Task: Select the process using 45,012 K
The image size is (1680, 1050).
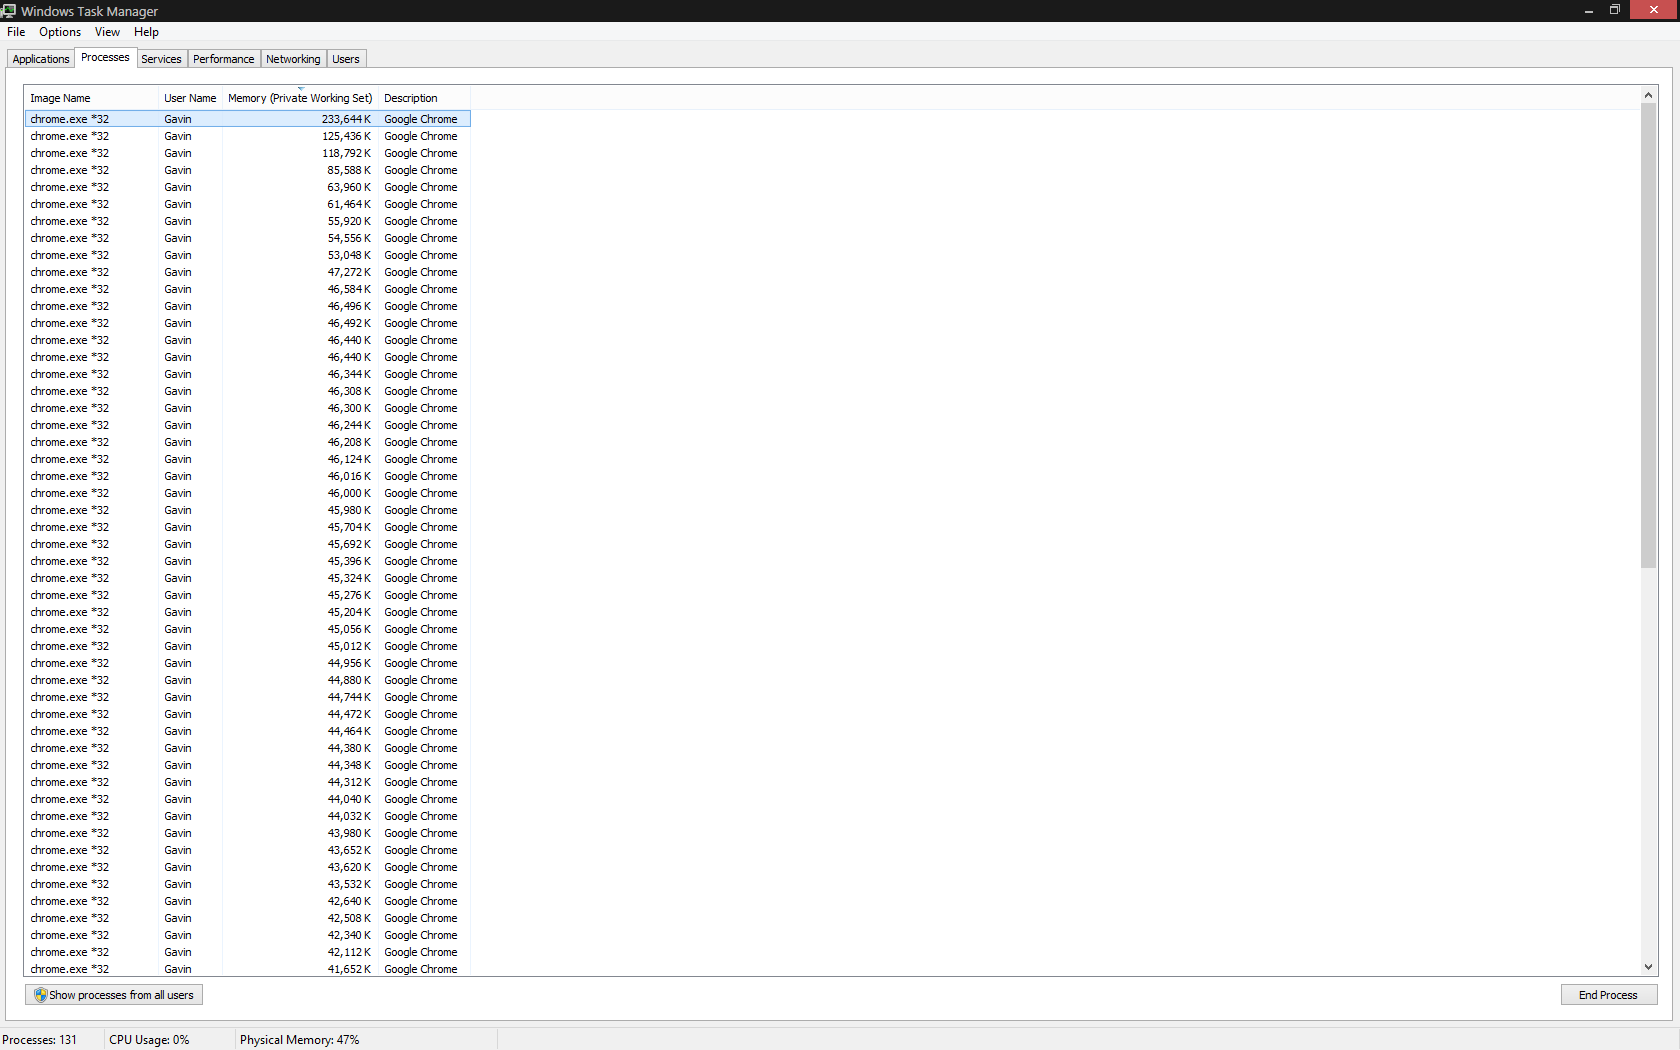Action: point(247,646)
